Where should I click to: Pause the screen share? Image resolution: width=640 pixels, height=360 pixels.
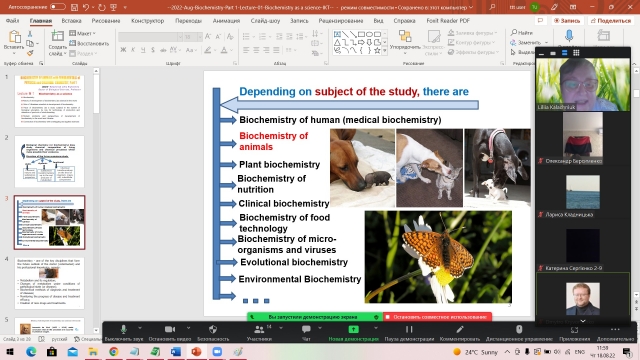(409, 333)
